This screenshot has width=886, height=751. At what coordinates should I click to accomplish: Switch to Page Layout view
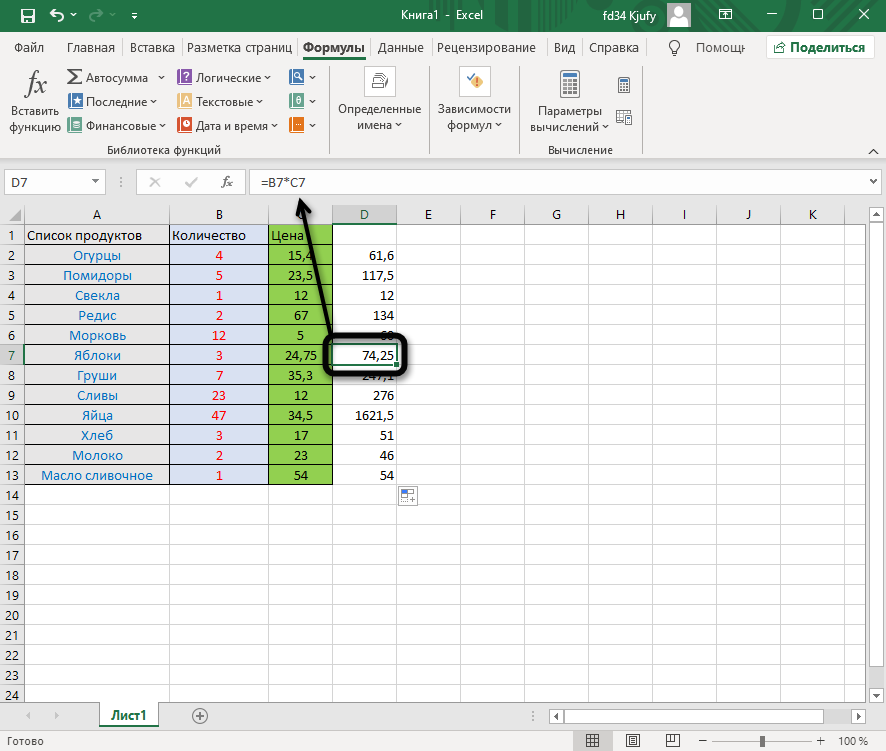pos(631,741)
